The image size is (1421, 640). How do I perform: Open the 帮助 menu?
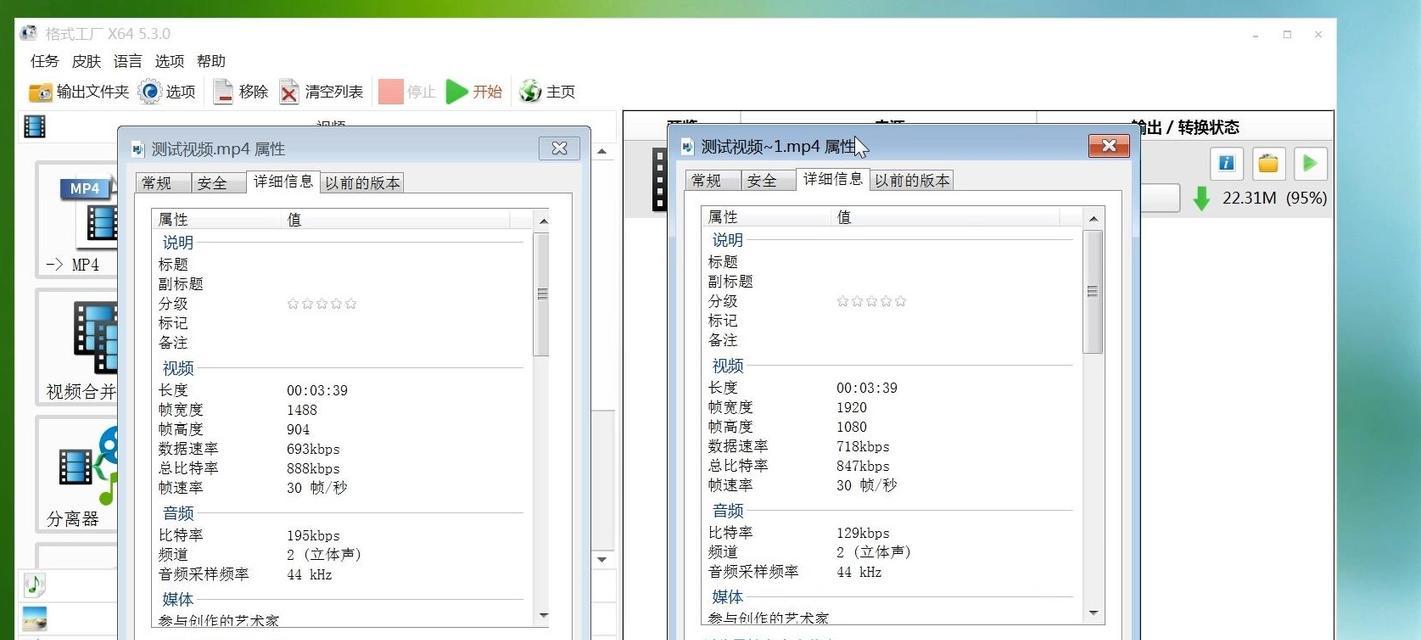click(211, 61)
